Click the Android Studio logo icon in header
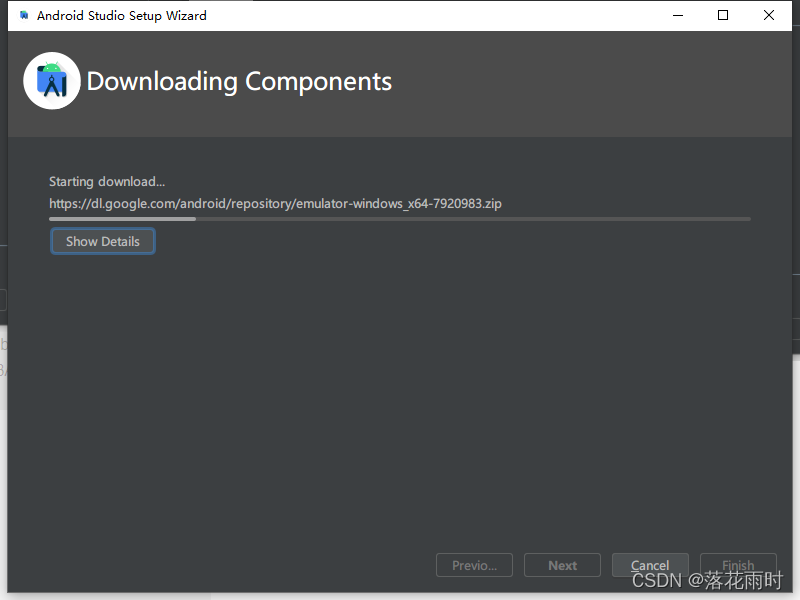Image resolution: width=800 pixels, height=600 pixels. (52, 81)
